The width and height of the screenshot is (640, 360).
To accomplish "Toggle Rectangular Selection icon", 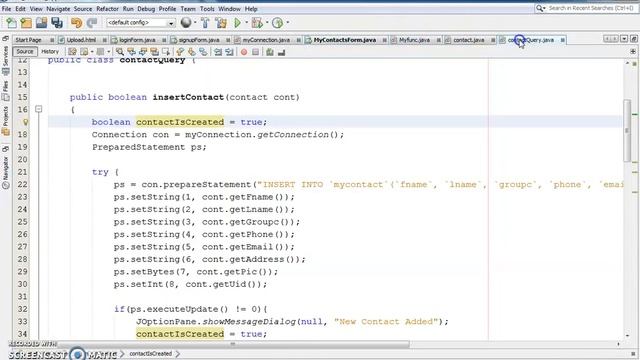I will 165,52.
